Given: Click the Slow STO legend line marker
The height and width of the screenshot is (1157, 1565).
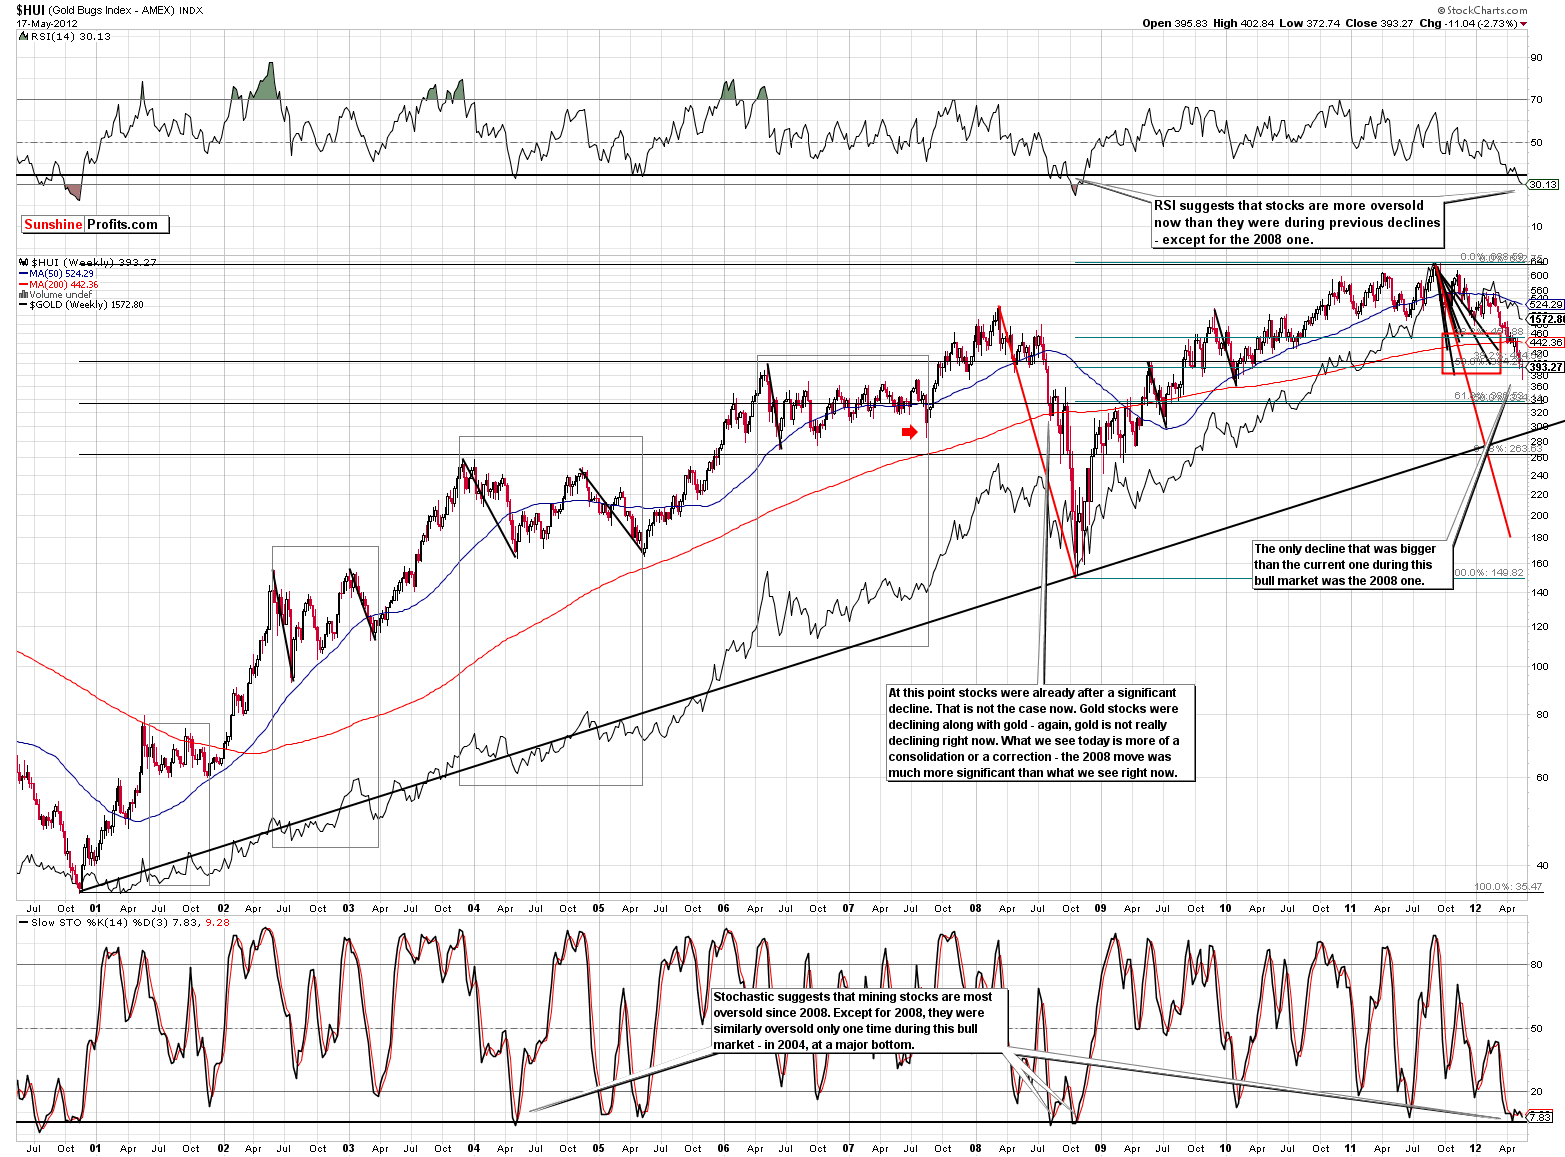Looking at the screenshot, I should pyautogui.click(x=24, y=922).
